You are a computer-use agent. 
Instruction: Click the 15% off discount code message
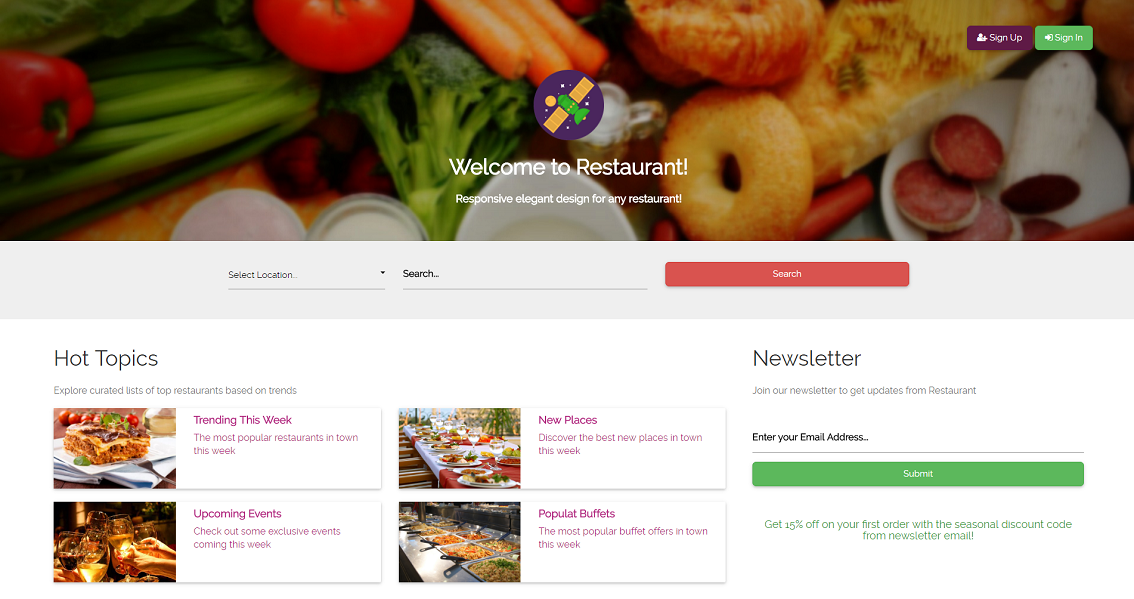(x=918, y=530)
